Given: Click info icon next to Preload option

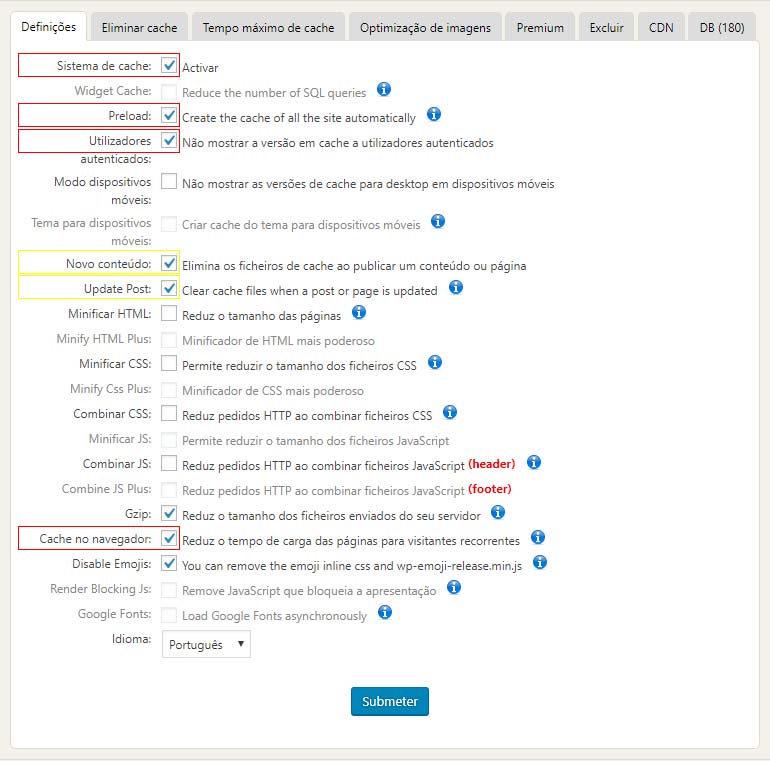Looking at the screenshot, I should (434, 115).
